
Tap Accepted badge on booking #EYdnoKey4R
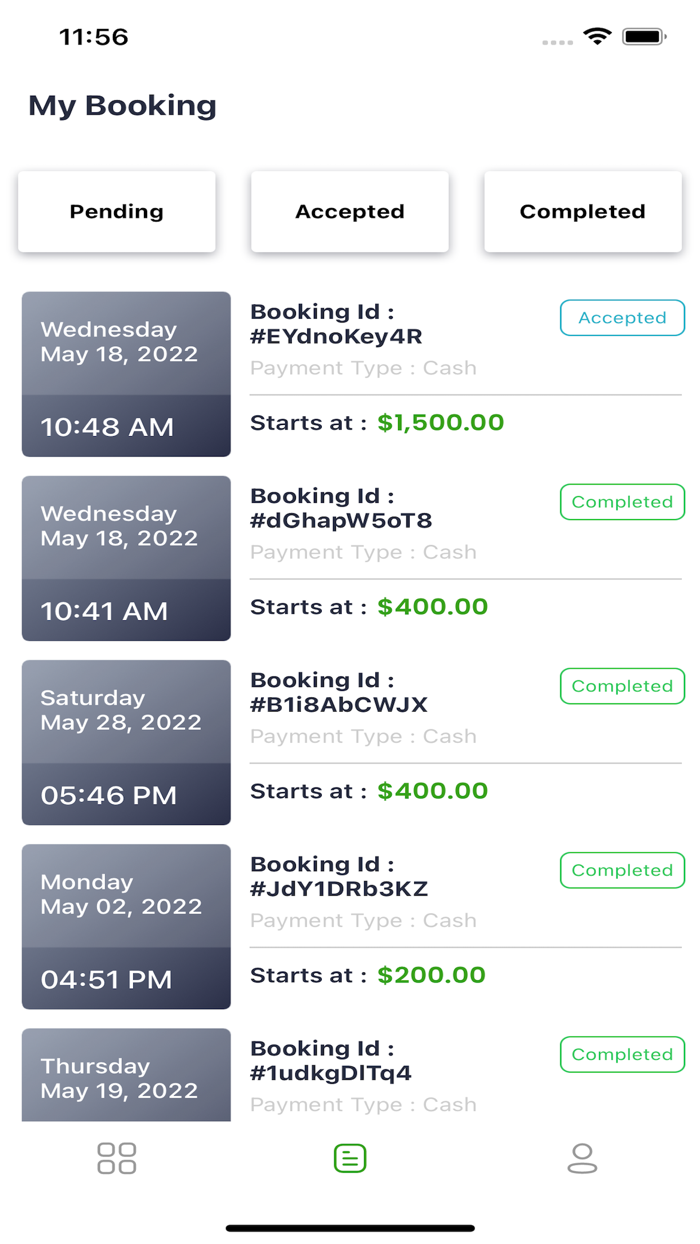[x=622, y=318]
